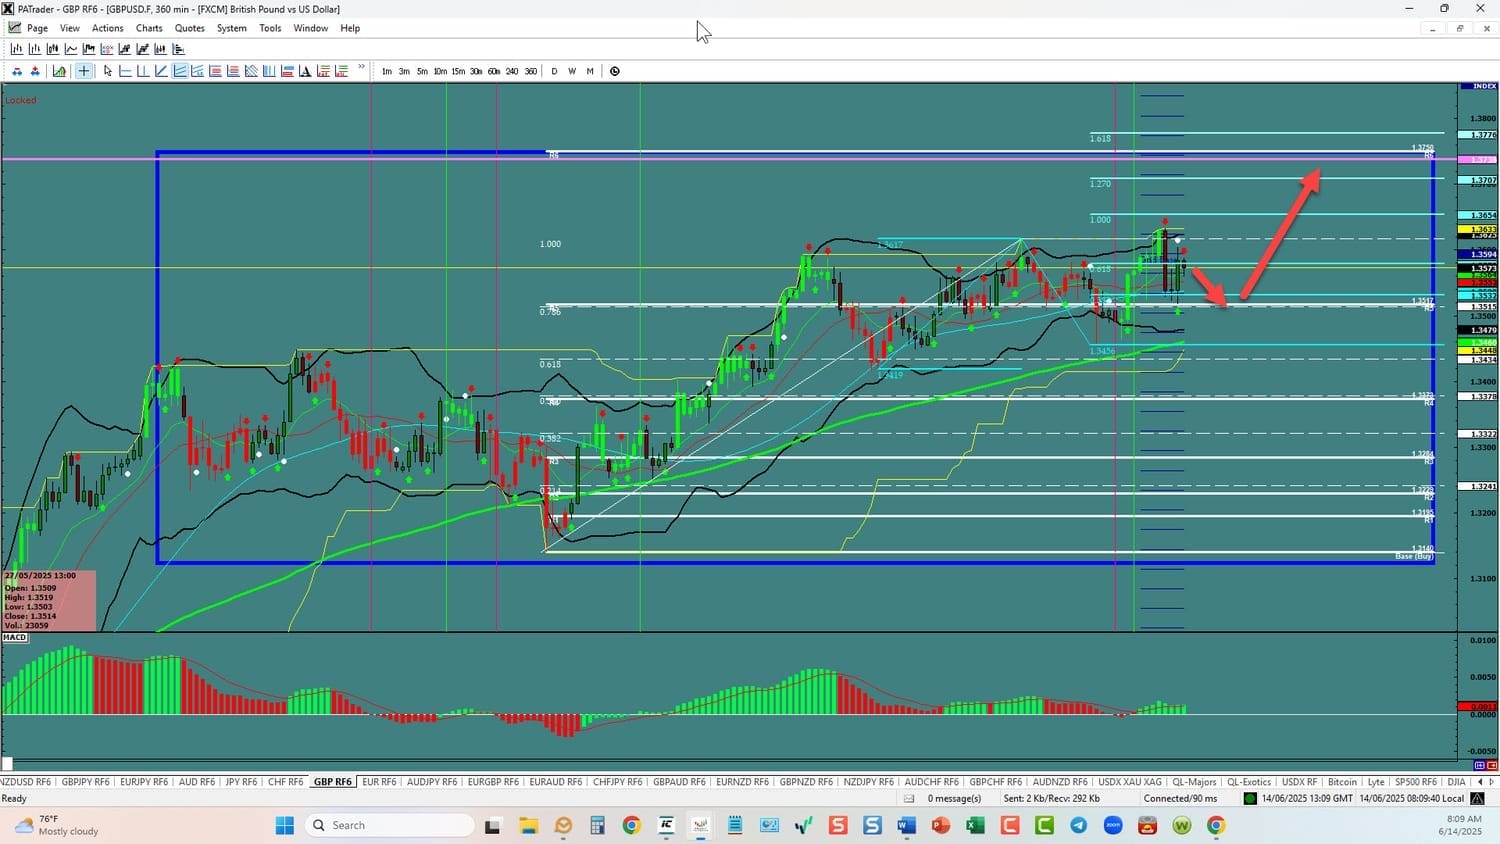
Task: Open the Charts menu dropdown
Action: pos(149,28)
